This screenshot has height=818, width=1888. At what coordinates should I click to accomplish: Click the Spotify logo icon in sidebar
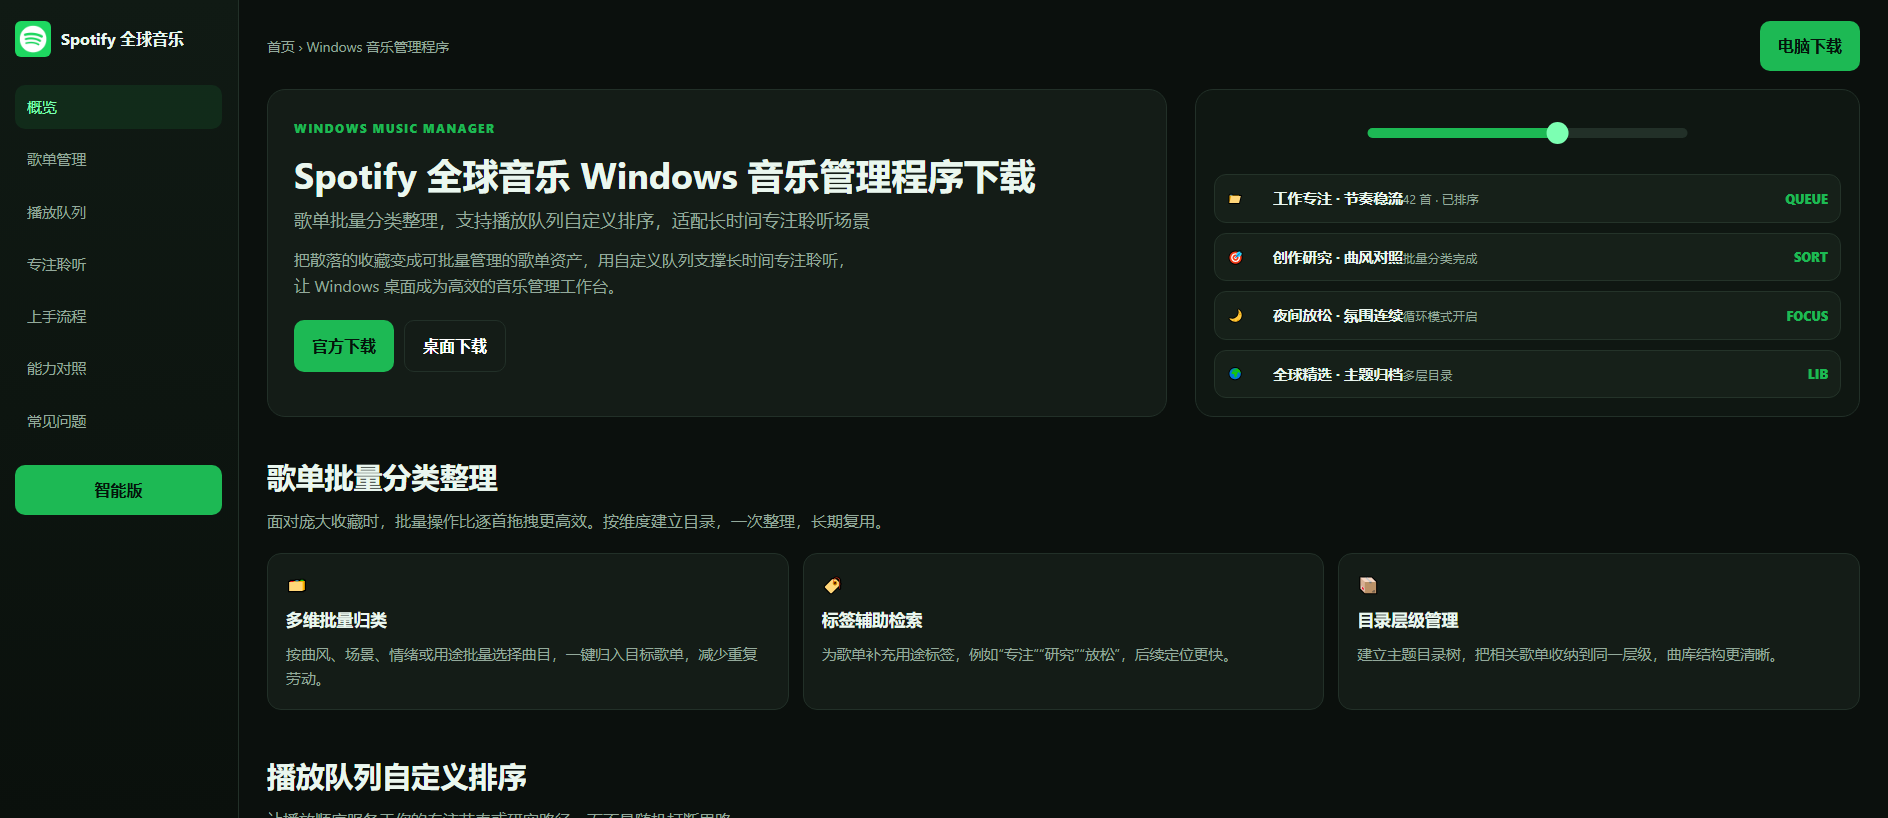[33, 39]
